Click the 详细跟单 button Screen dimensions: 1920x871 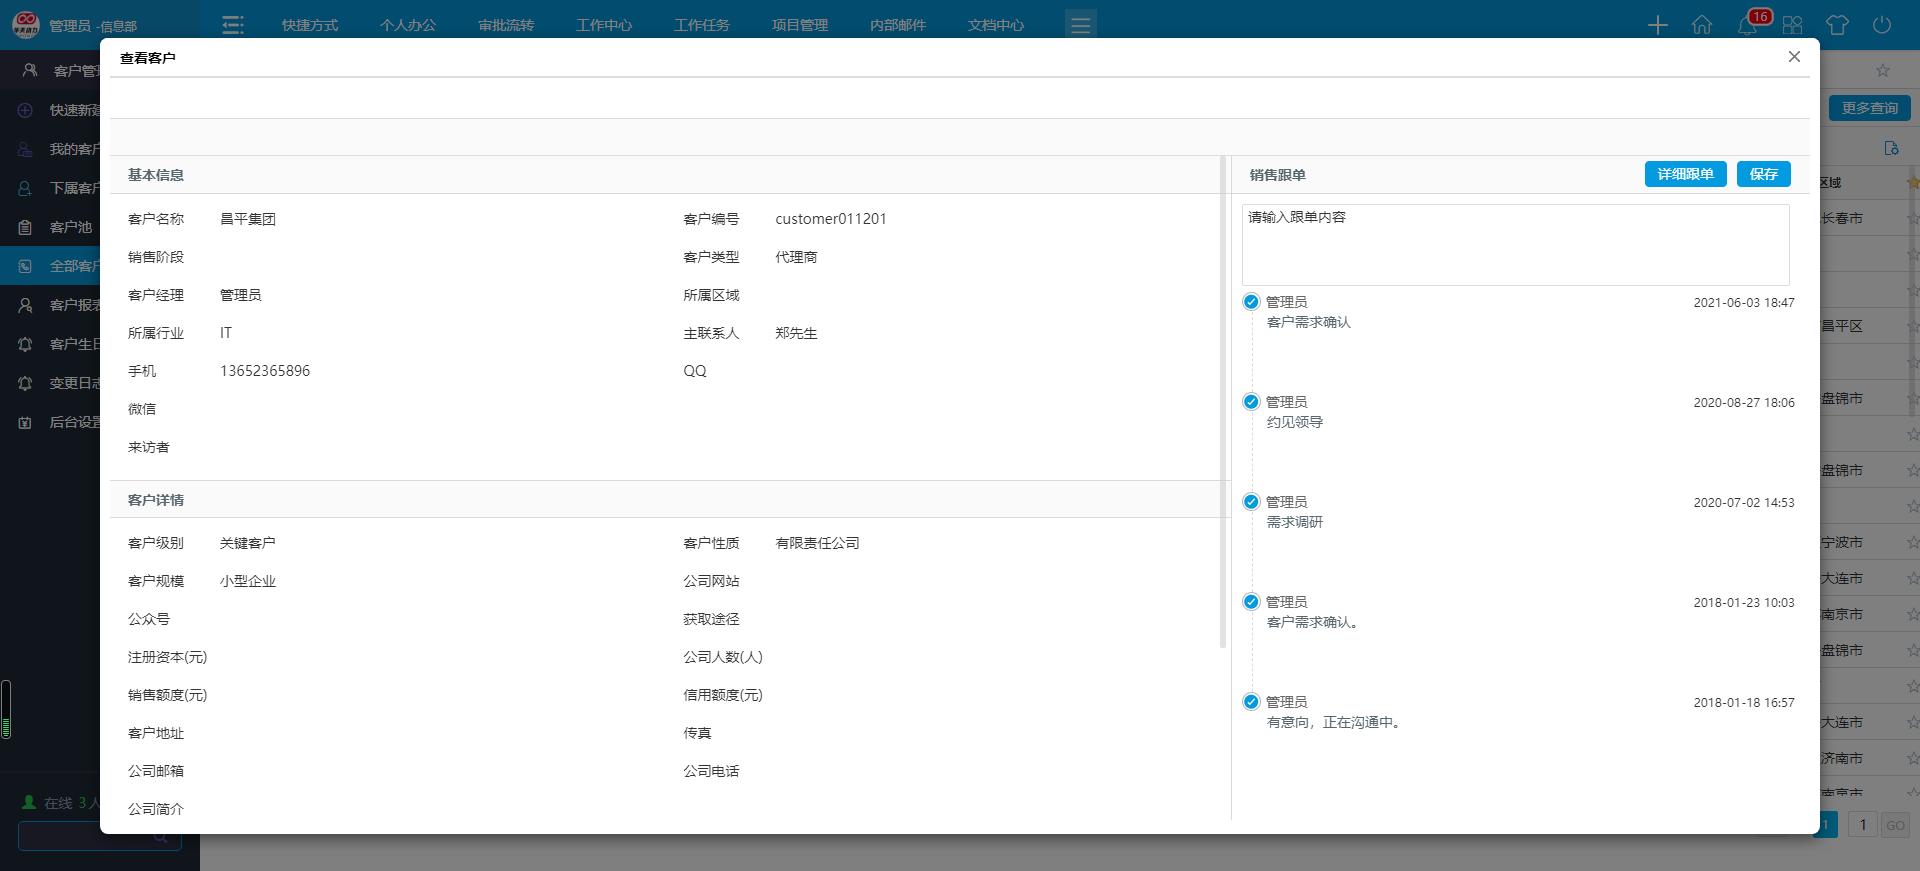pos(1685,174)
